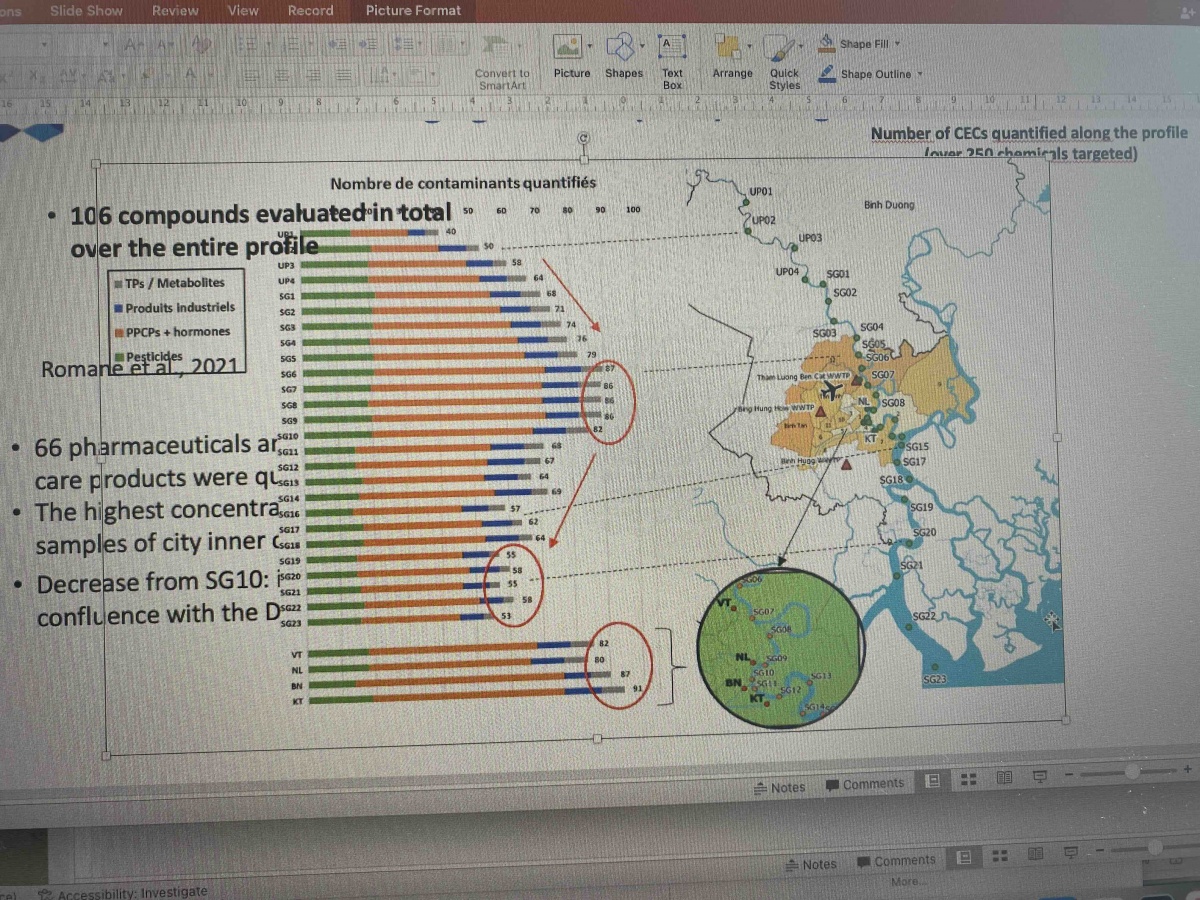Toggle Notes pane in upper status bar
The image size is (1200, 900).
pos(779,787)
